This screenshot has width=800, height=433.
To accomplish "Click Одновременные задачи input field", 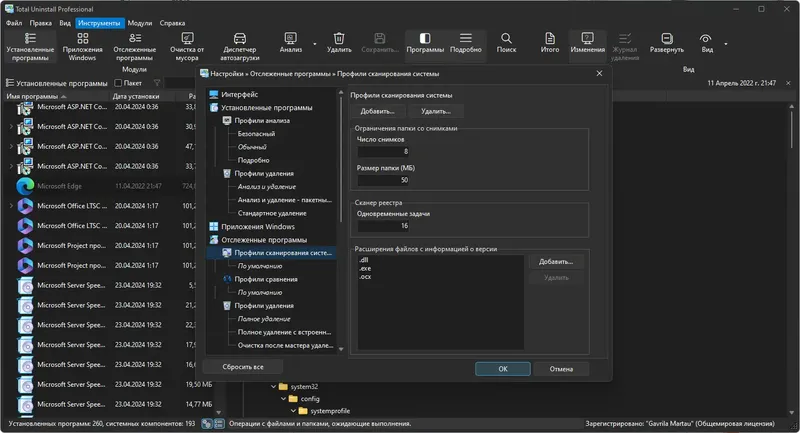I will coord(383,226).
